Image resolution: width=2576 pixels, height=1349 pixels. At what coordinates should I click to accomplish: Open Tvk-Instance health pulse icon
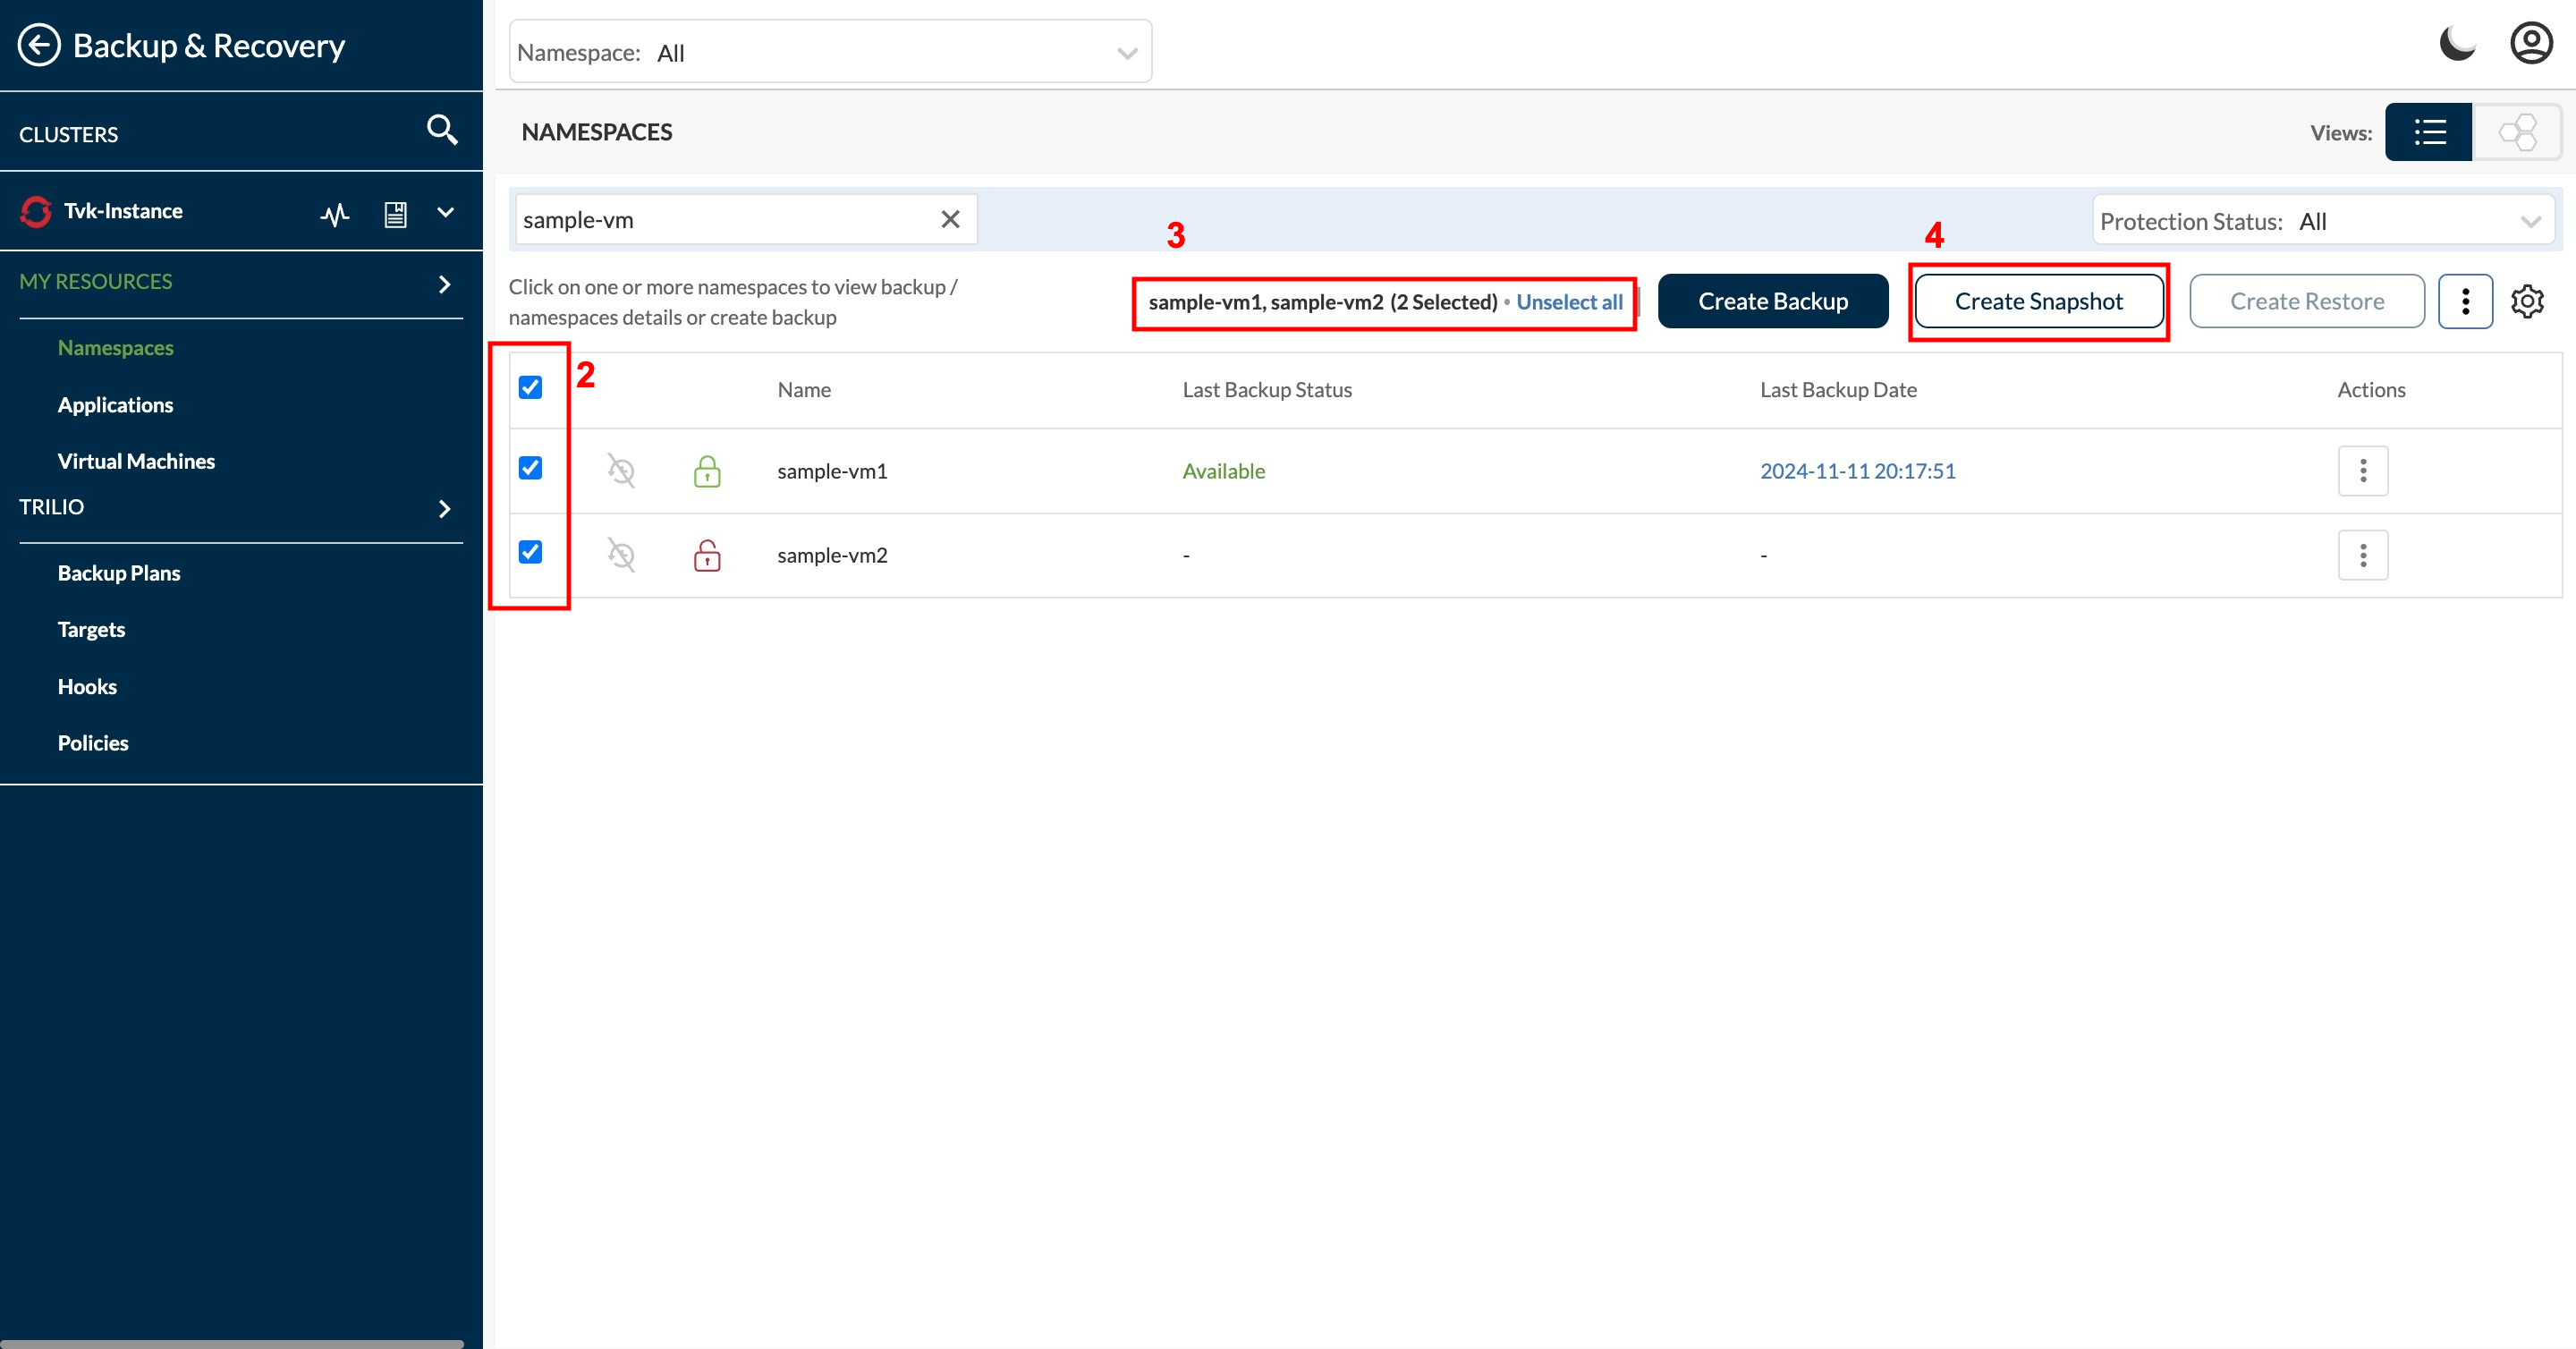[x=335, y=213]
